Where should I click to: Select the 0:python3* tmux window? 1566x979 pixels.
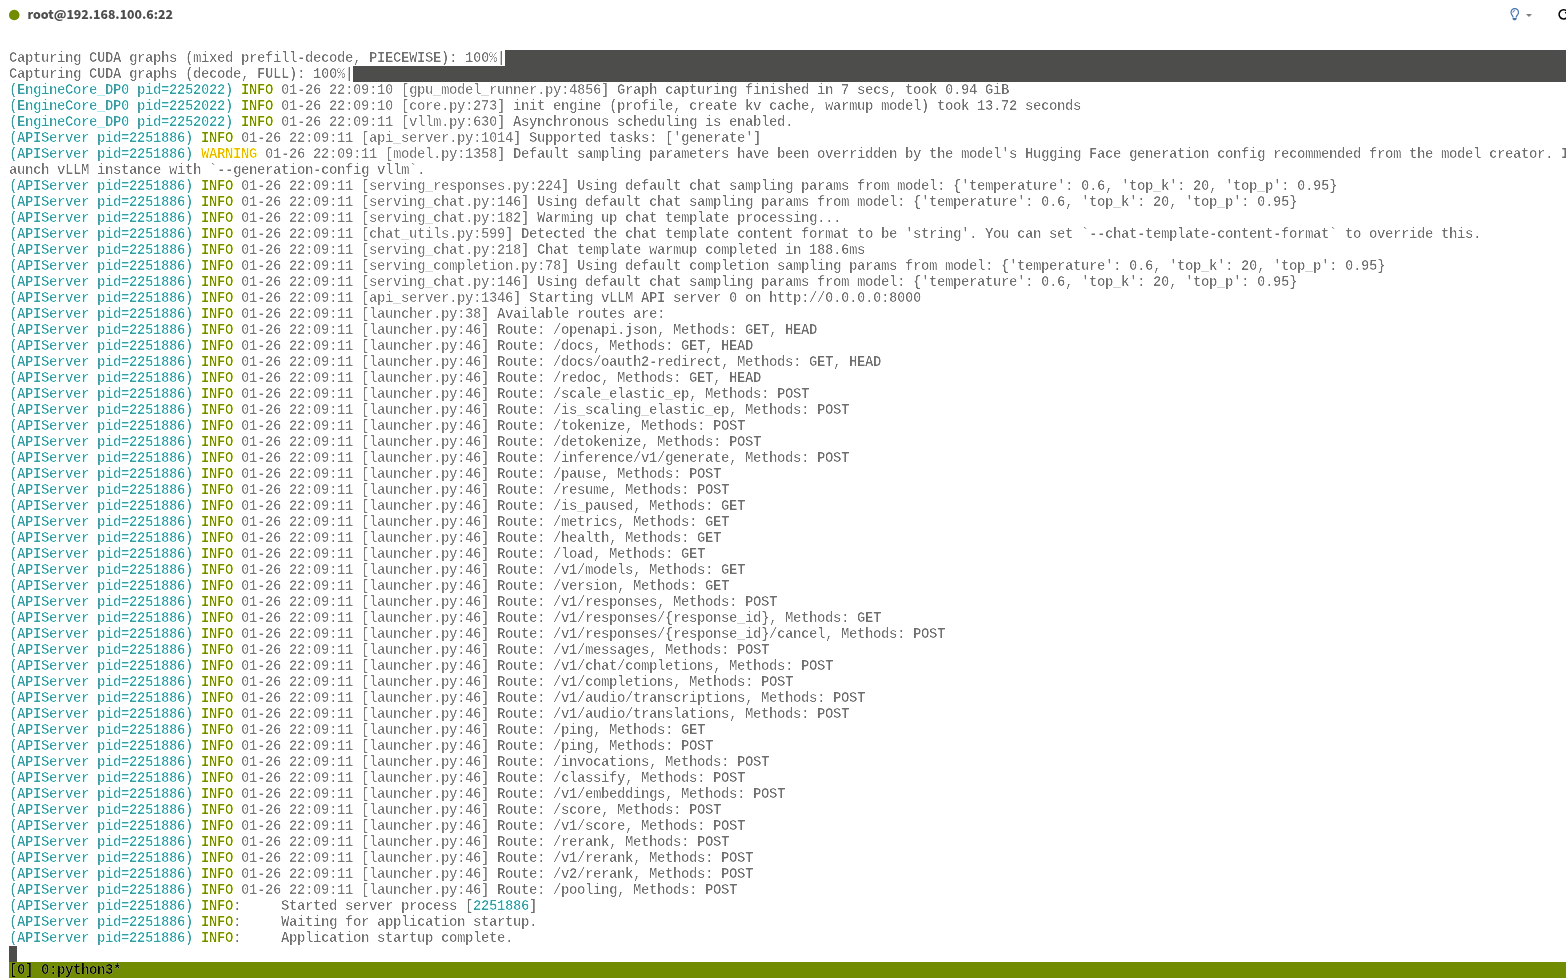pos(80,969)
